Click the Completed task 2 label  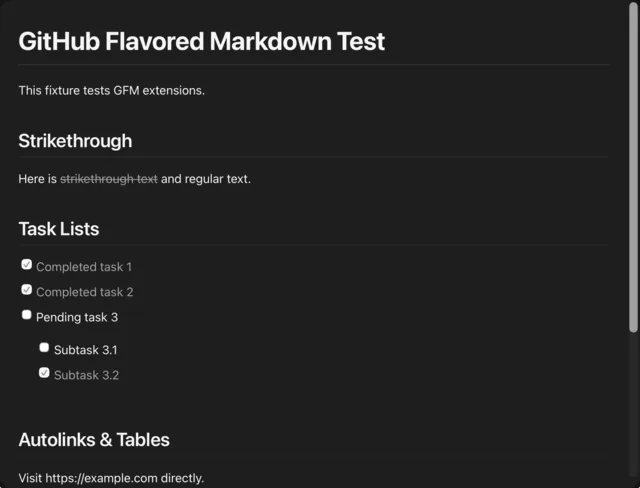(x=84, y=292)
